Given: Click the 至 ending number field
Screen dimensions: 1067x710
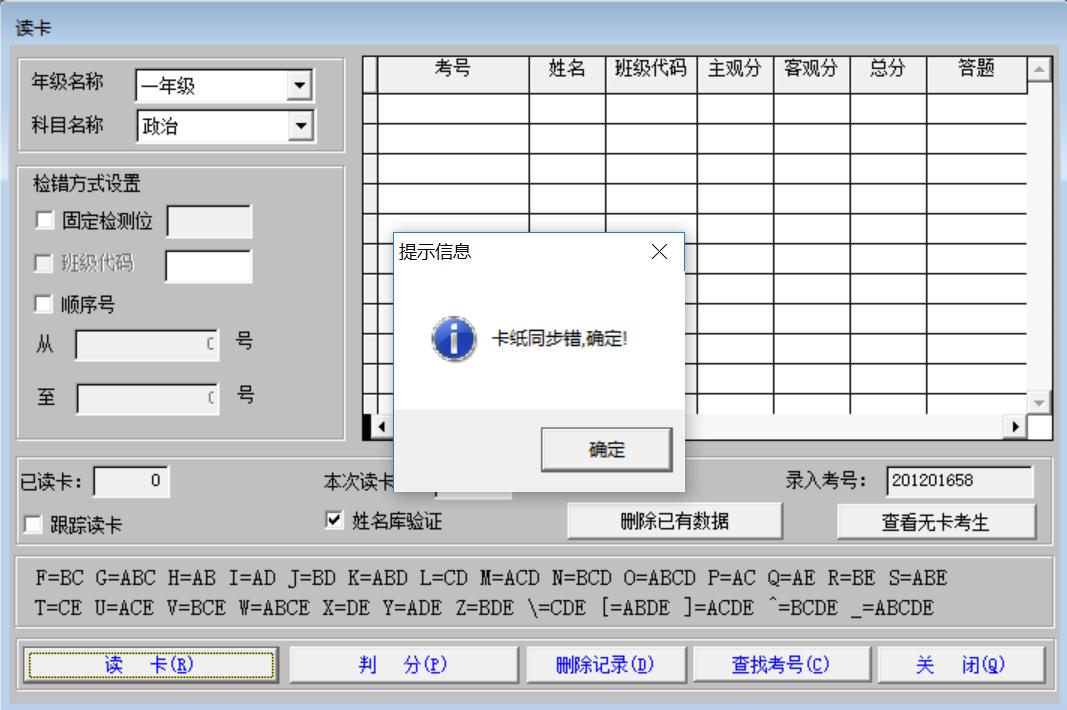Looking at the screenshot, I should pyautogui.click(x=148, y=398).
